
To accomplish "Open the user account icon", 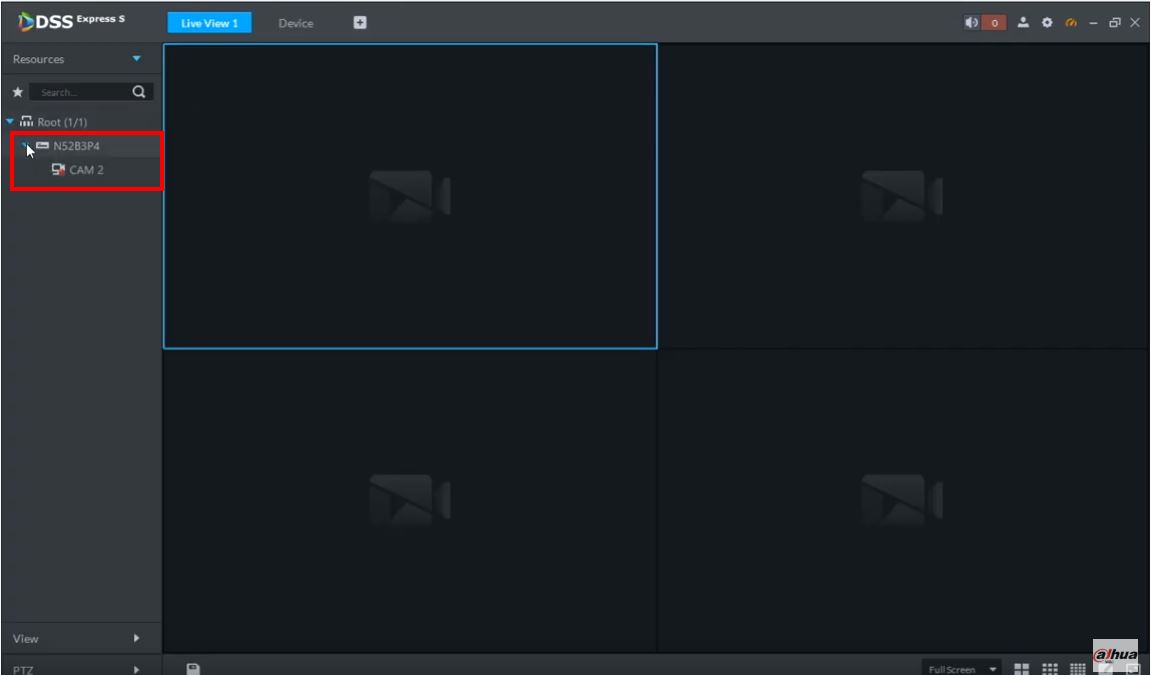I will coord(1023,23).
